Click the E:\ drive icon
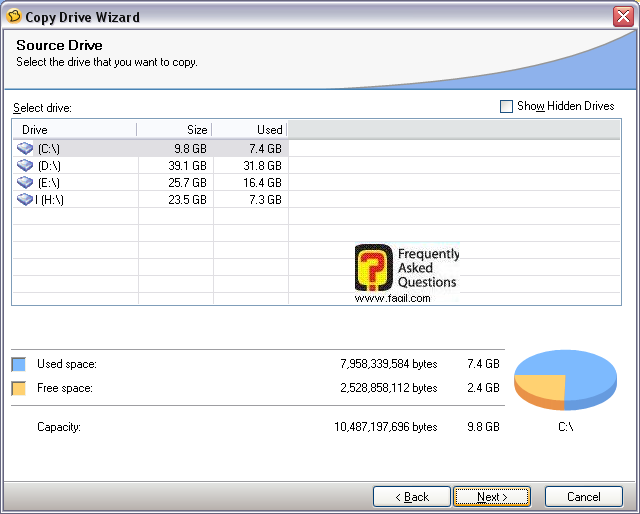640x514 pixels. pos(25,182)
